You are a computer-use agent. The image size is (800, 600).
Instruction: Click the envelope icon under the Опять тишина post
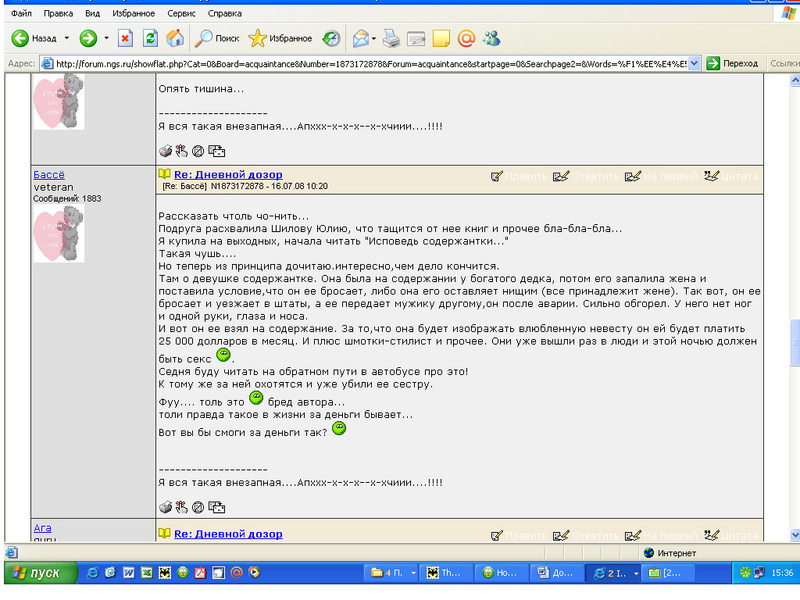pos(216,151)
